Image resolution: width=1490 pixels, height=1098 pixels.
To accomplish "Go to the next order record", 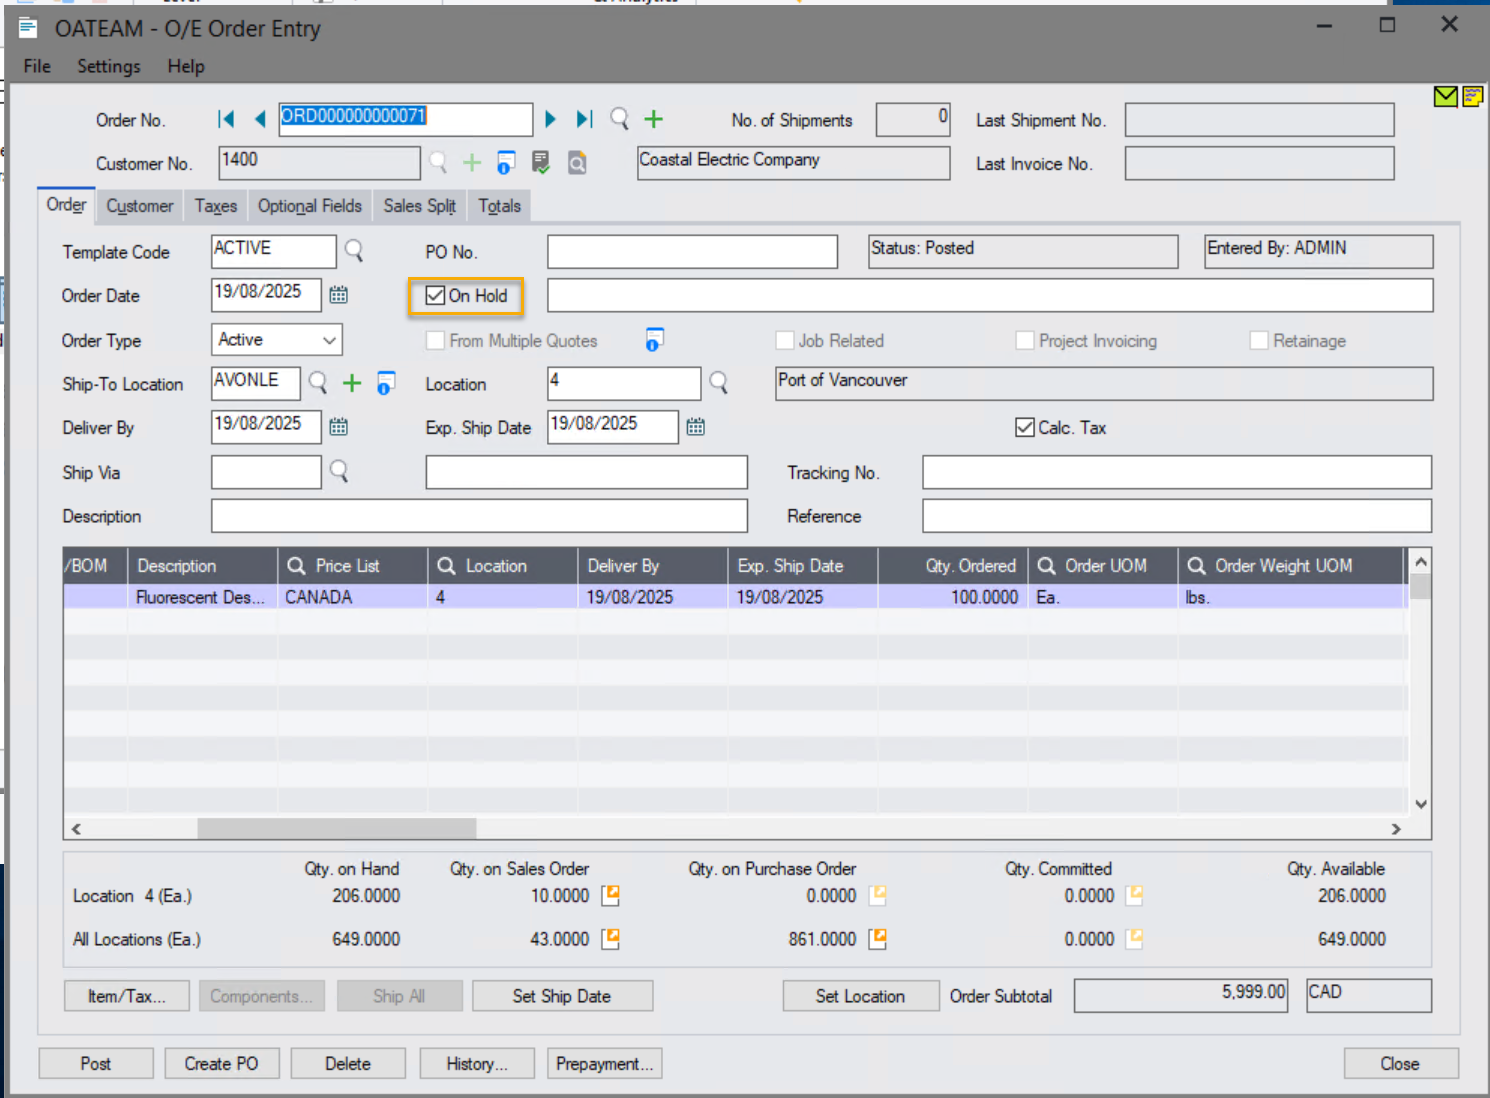I will pos(550,120).
